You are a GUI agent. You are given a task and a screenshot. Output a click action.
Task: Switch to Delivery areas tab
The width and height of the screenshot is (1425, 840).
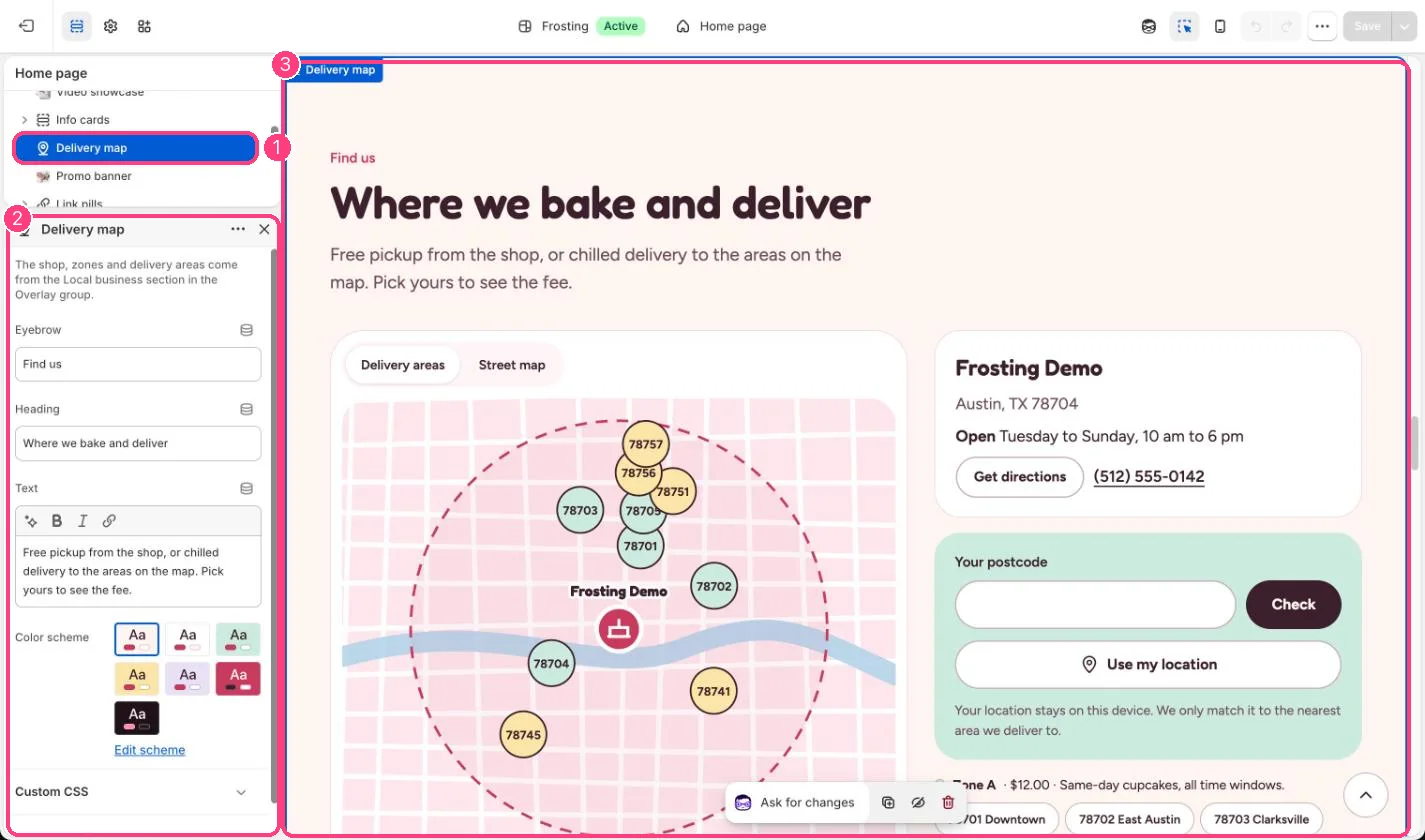pyautogui.click(x=403, y=365)
